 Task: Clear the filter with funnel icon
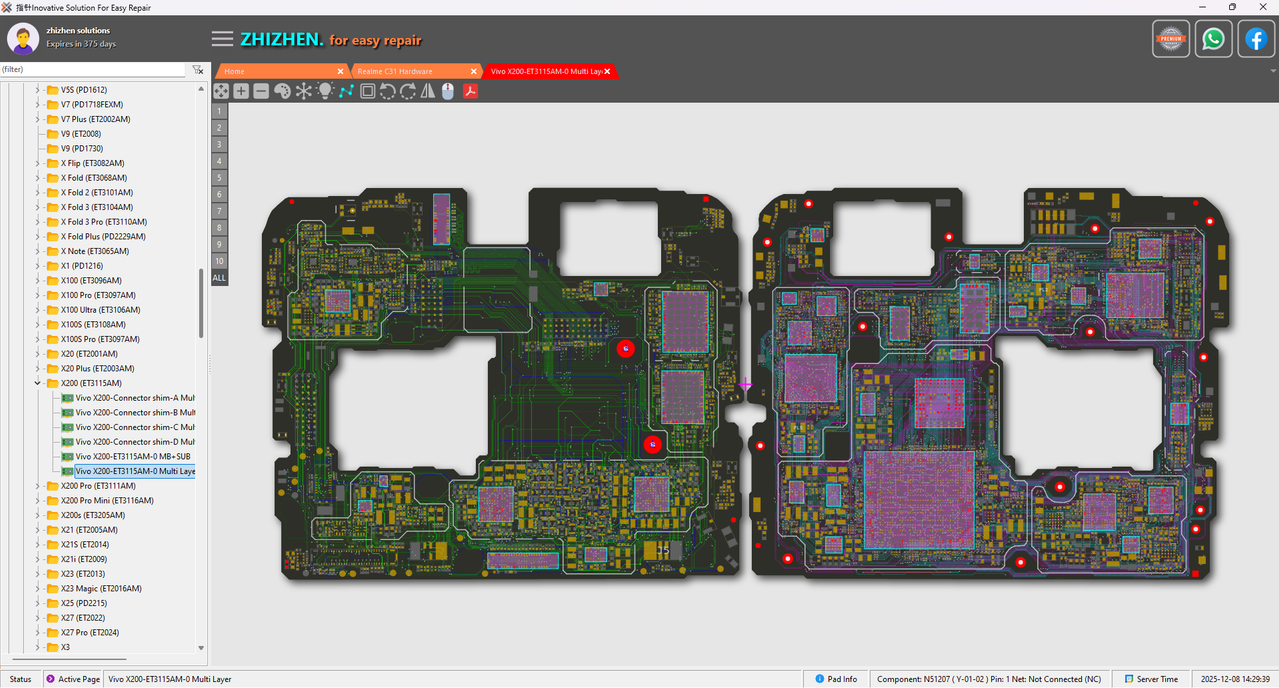(x=198, y=70)
